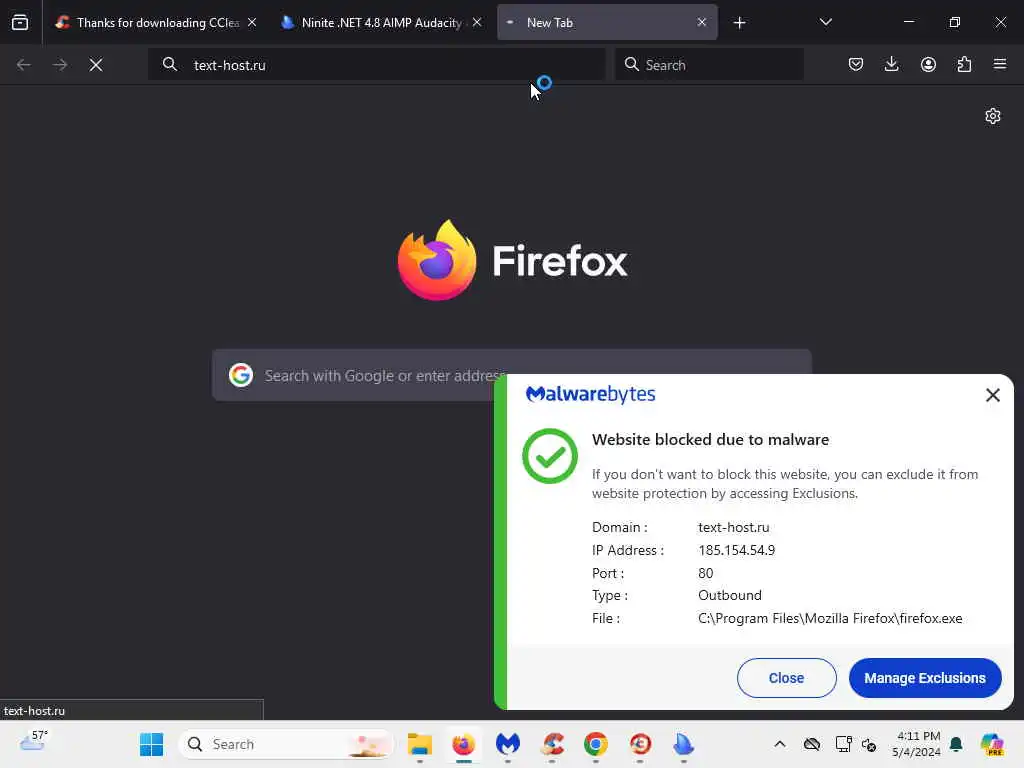Screen dimensions: 1024x768
Task: Open the Windows Start menu
Action: (152, 744)
